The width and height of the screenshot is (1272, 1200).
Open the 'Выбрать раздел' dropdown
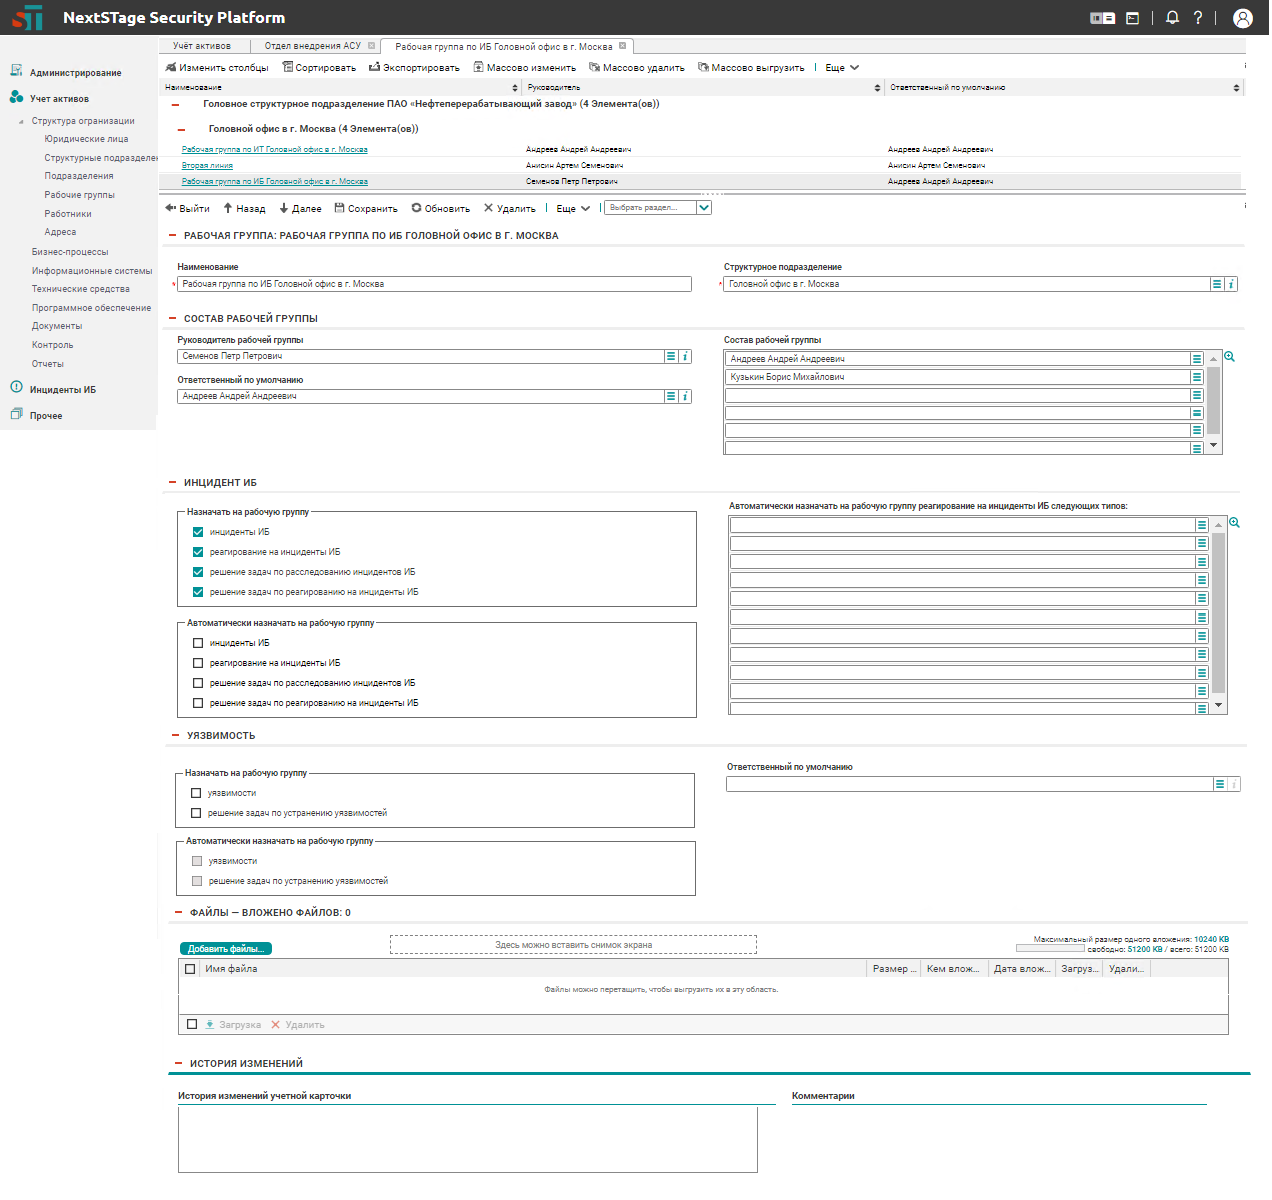pos(704,208)
